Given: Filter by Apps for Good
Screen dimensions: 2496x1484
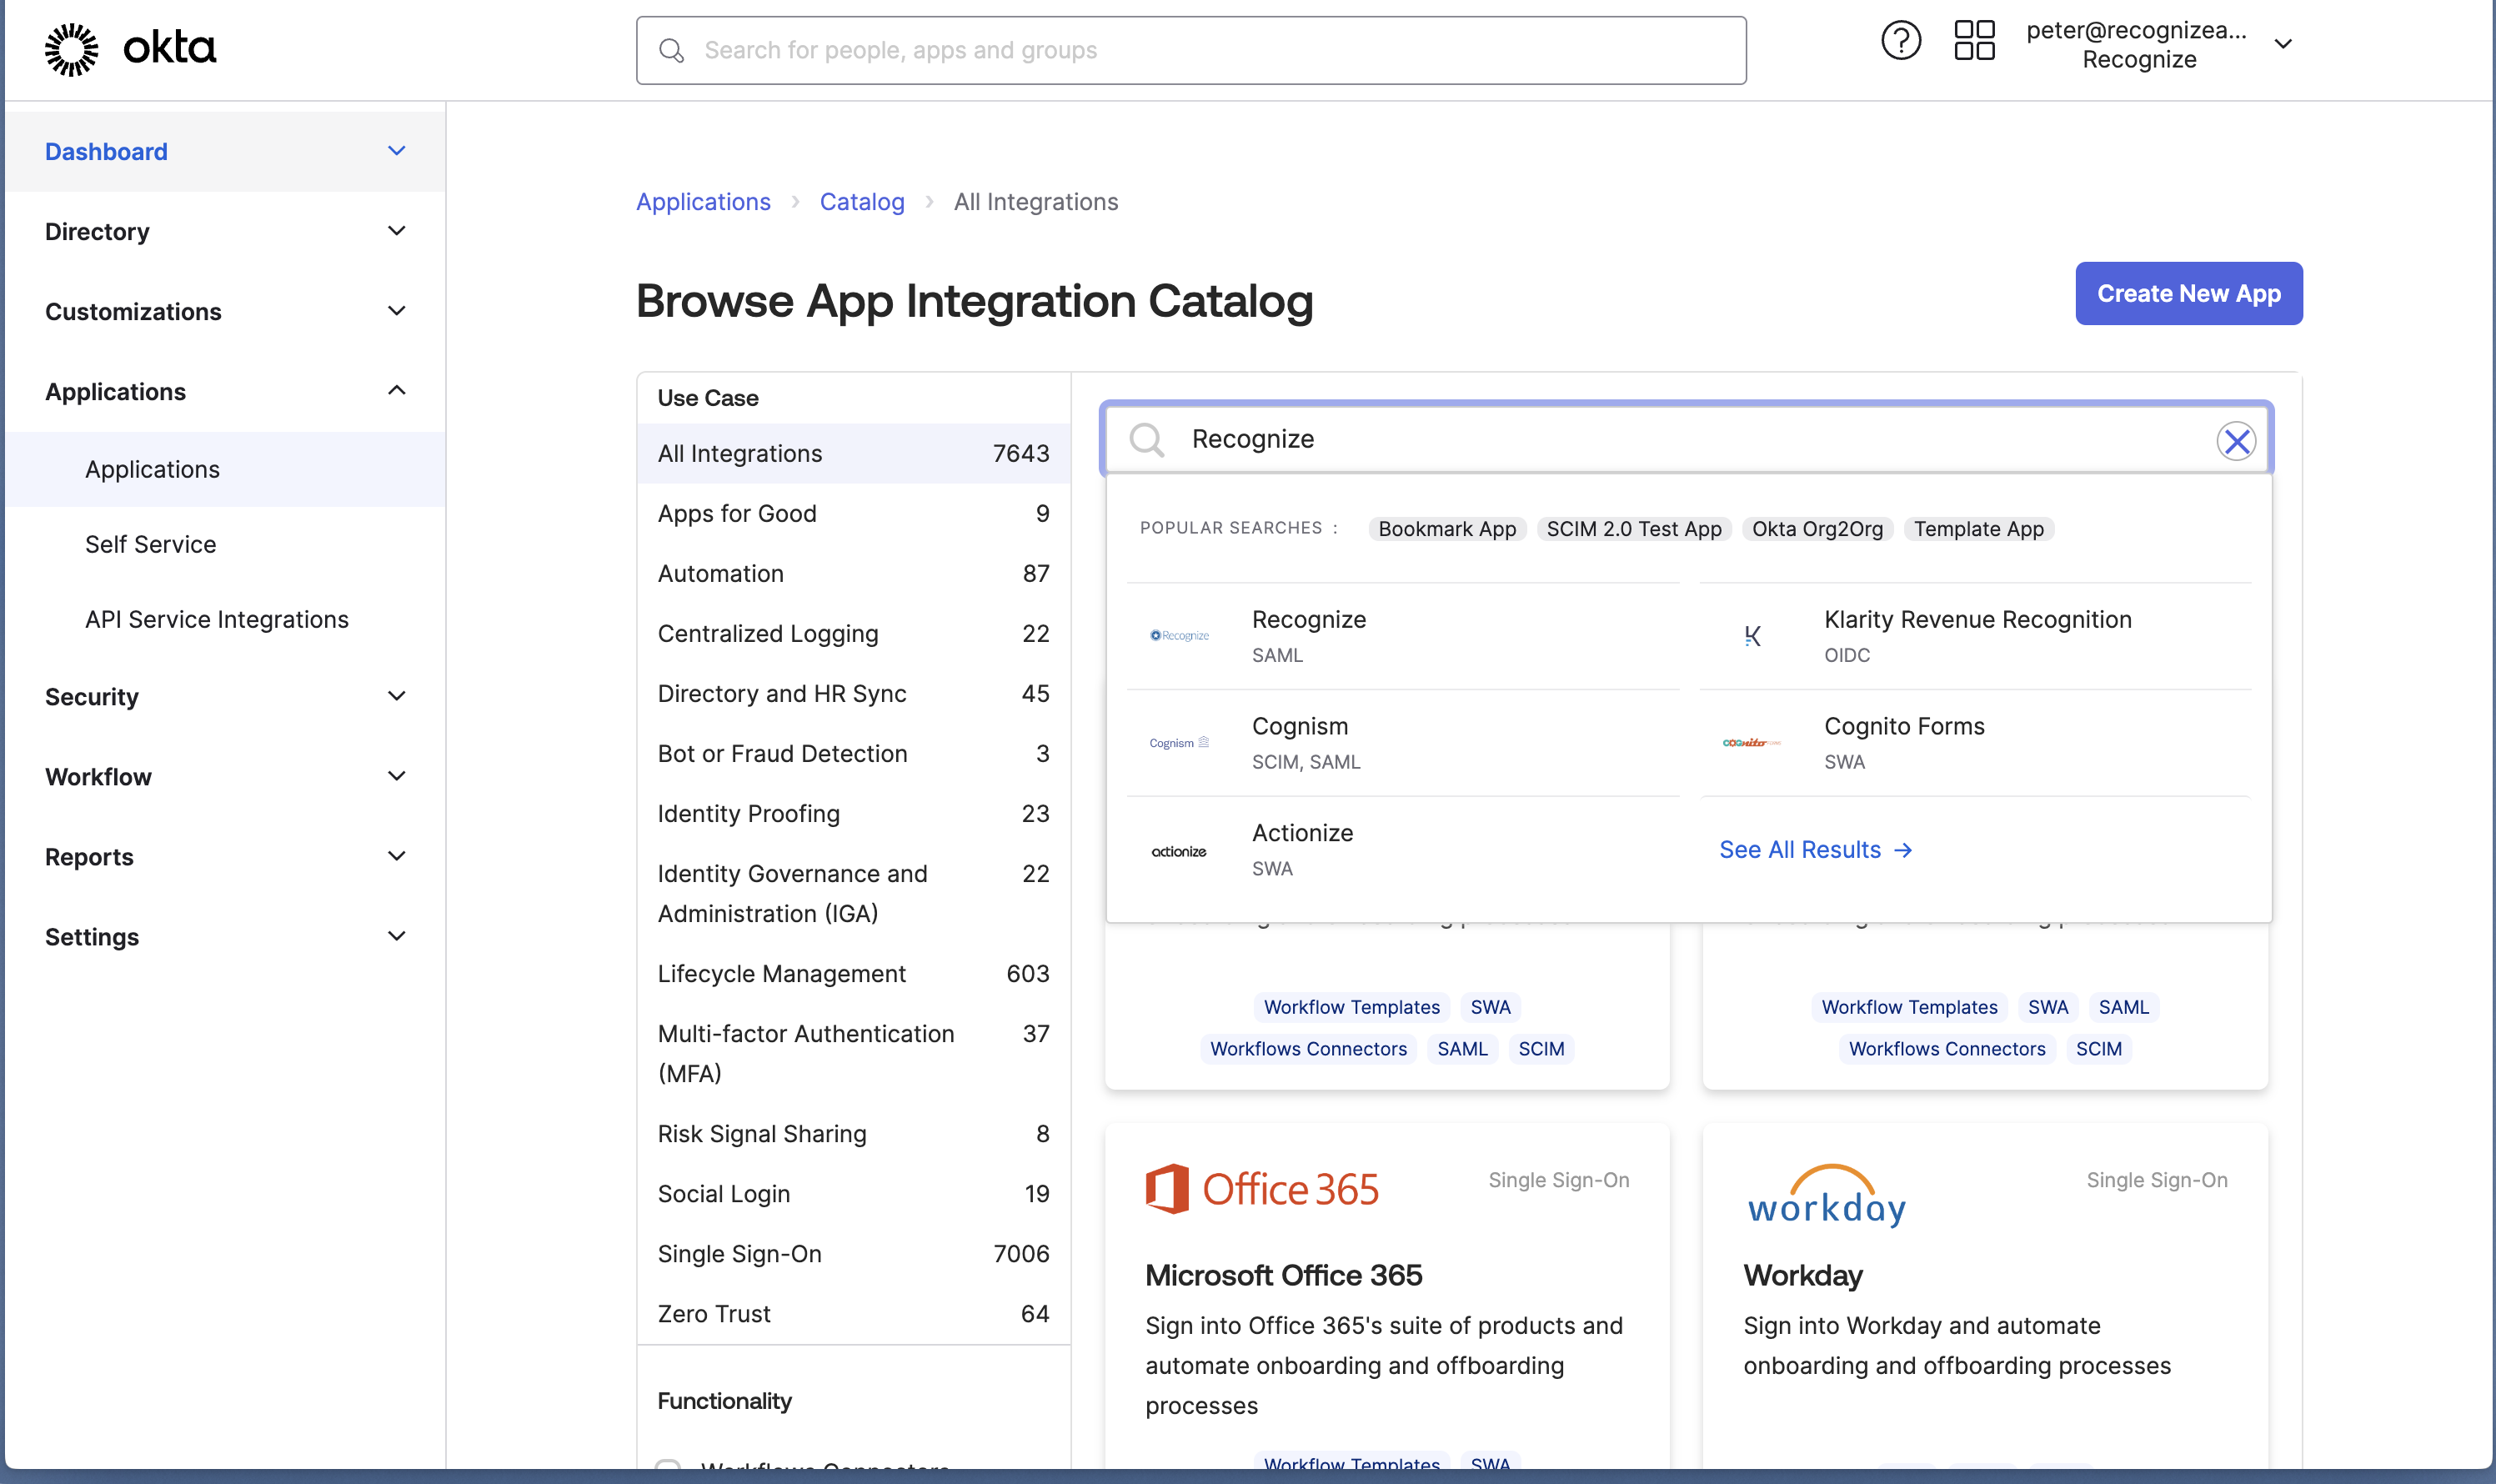Looking at the screenshot, I should tap(853, 513).
